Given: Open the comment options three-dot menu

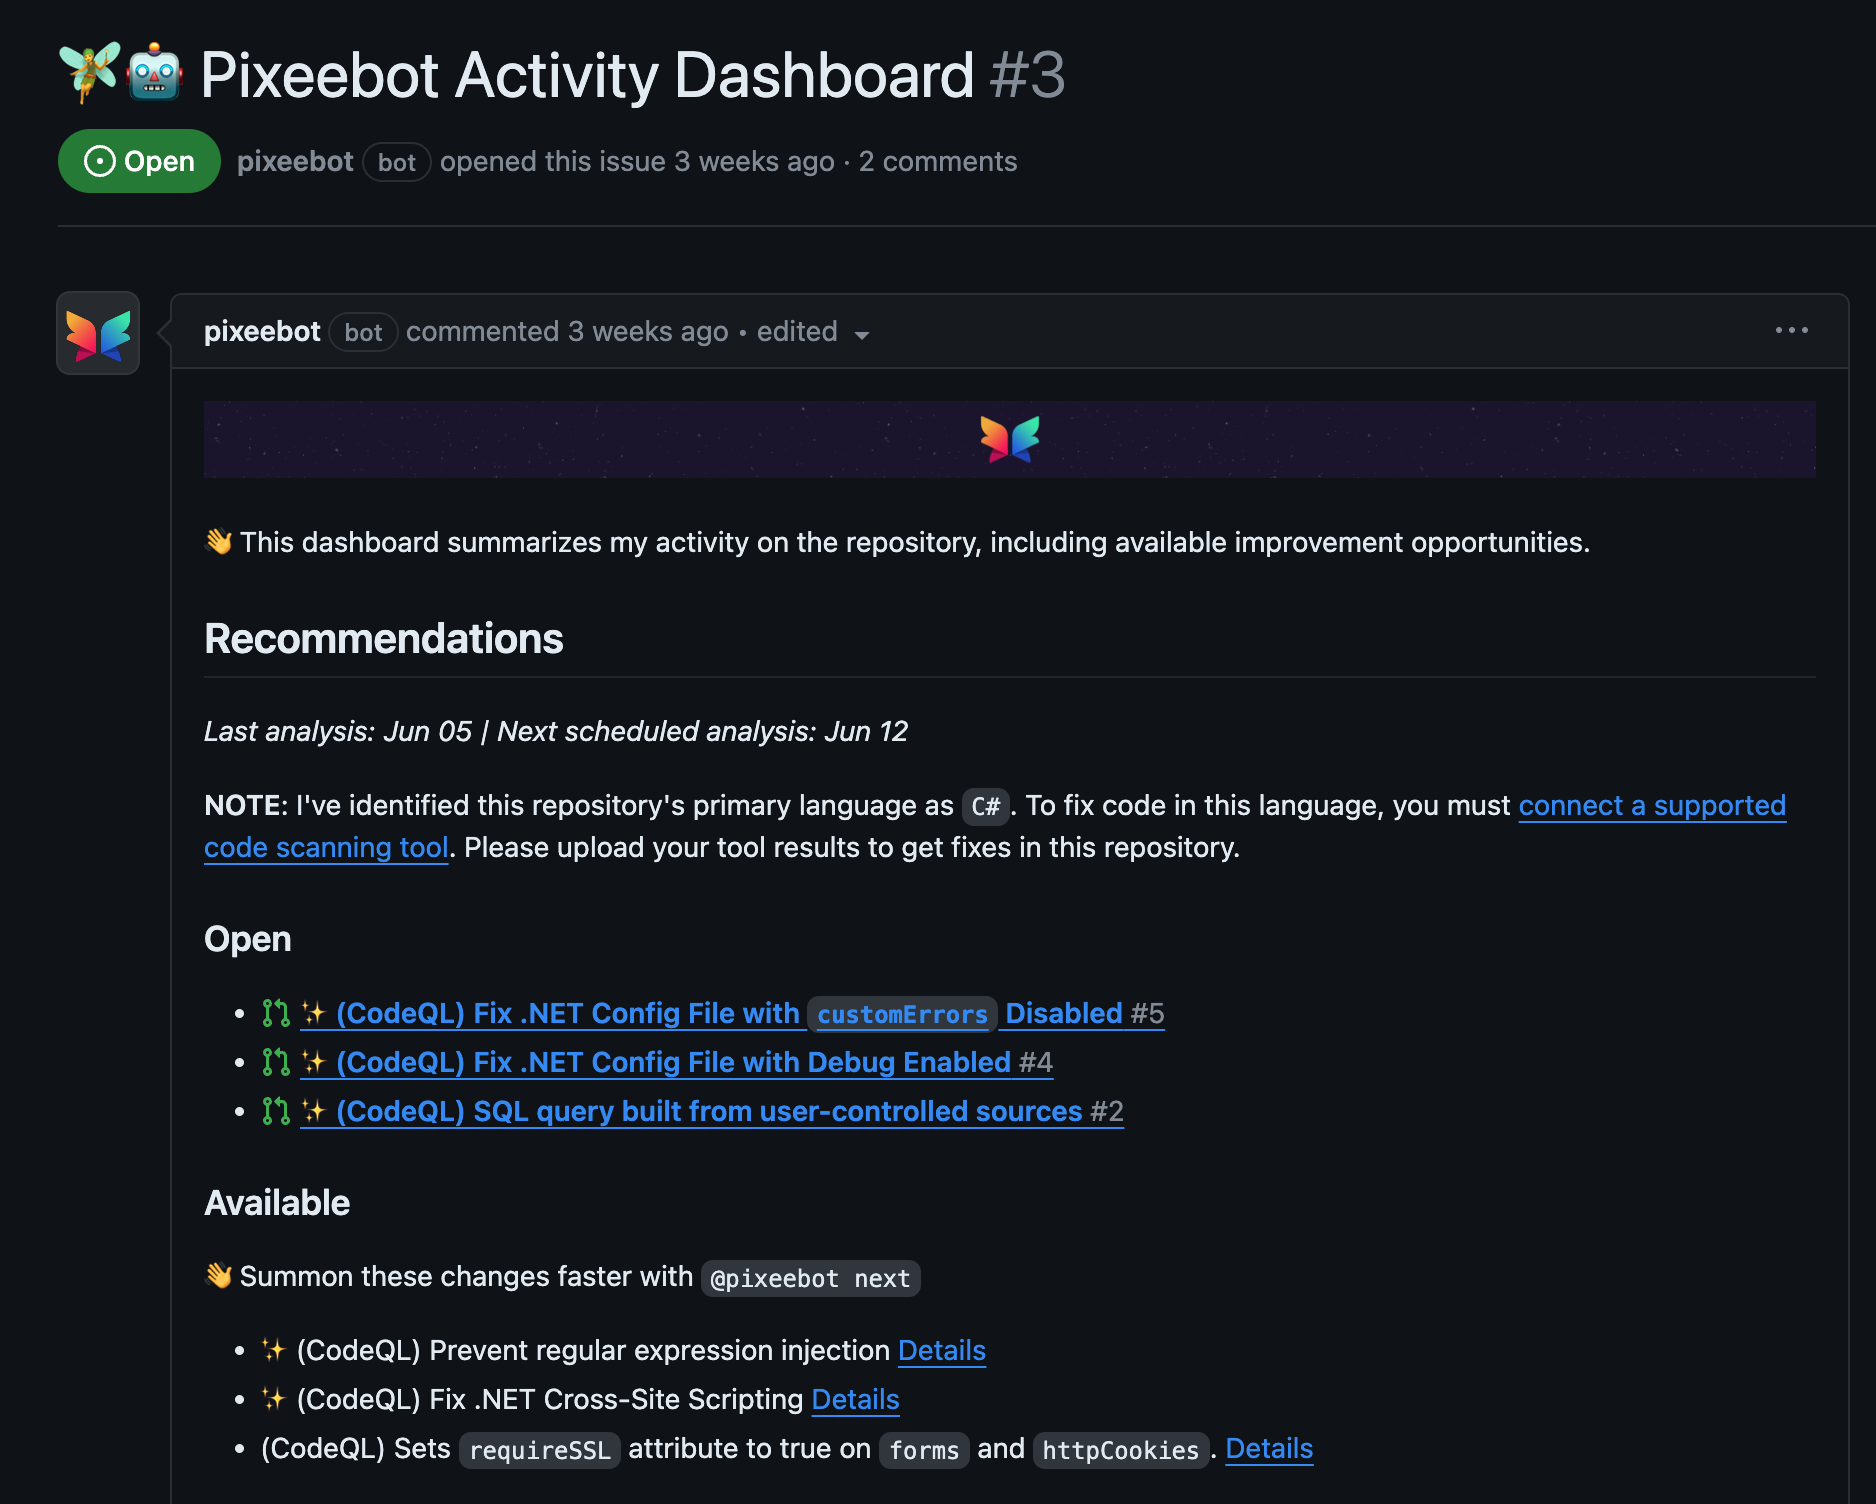Looking at the screenshot, I should pyautogui.click(x=1791, y=330).
